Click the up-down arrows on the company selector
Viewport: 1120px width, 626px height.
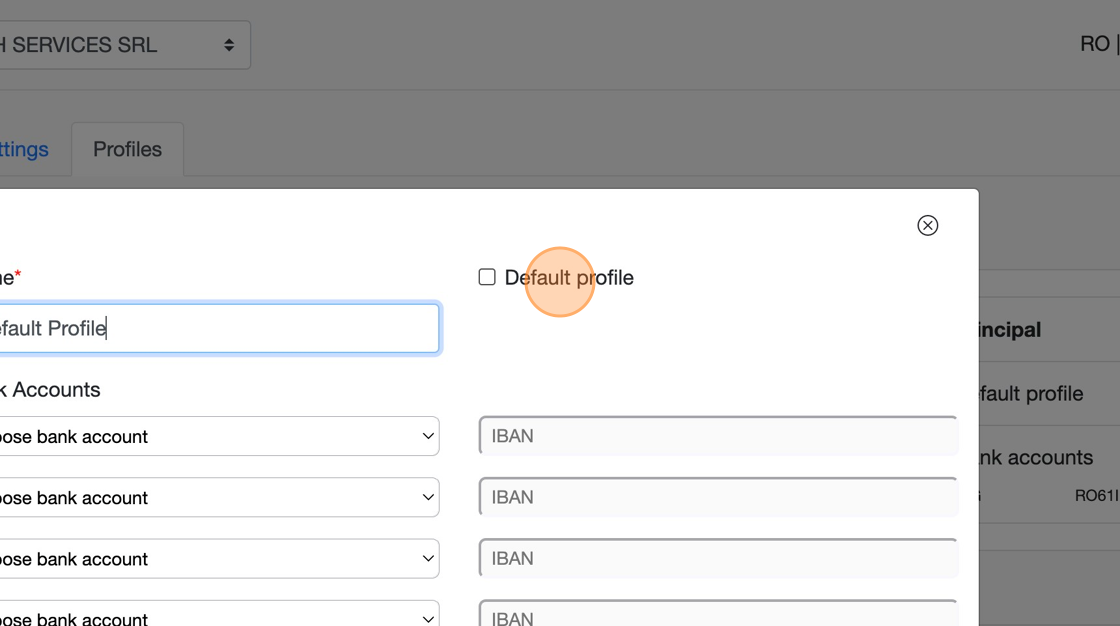click(x=229, y=45)
